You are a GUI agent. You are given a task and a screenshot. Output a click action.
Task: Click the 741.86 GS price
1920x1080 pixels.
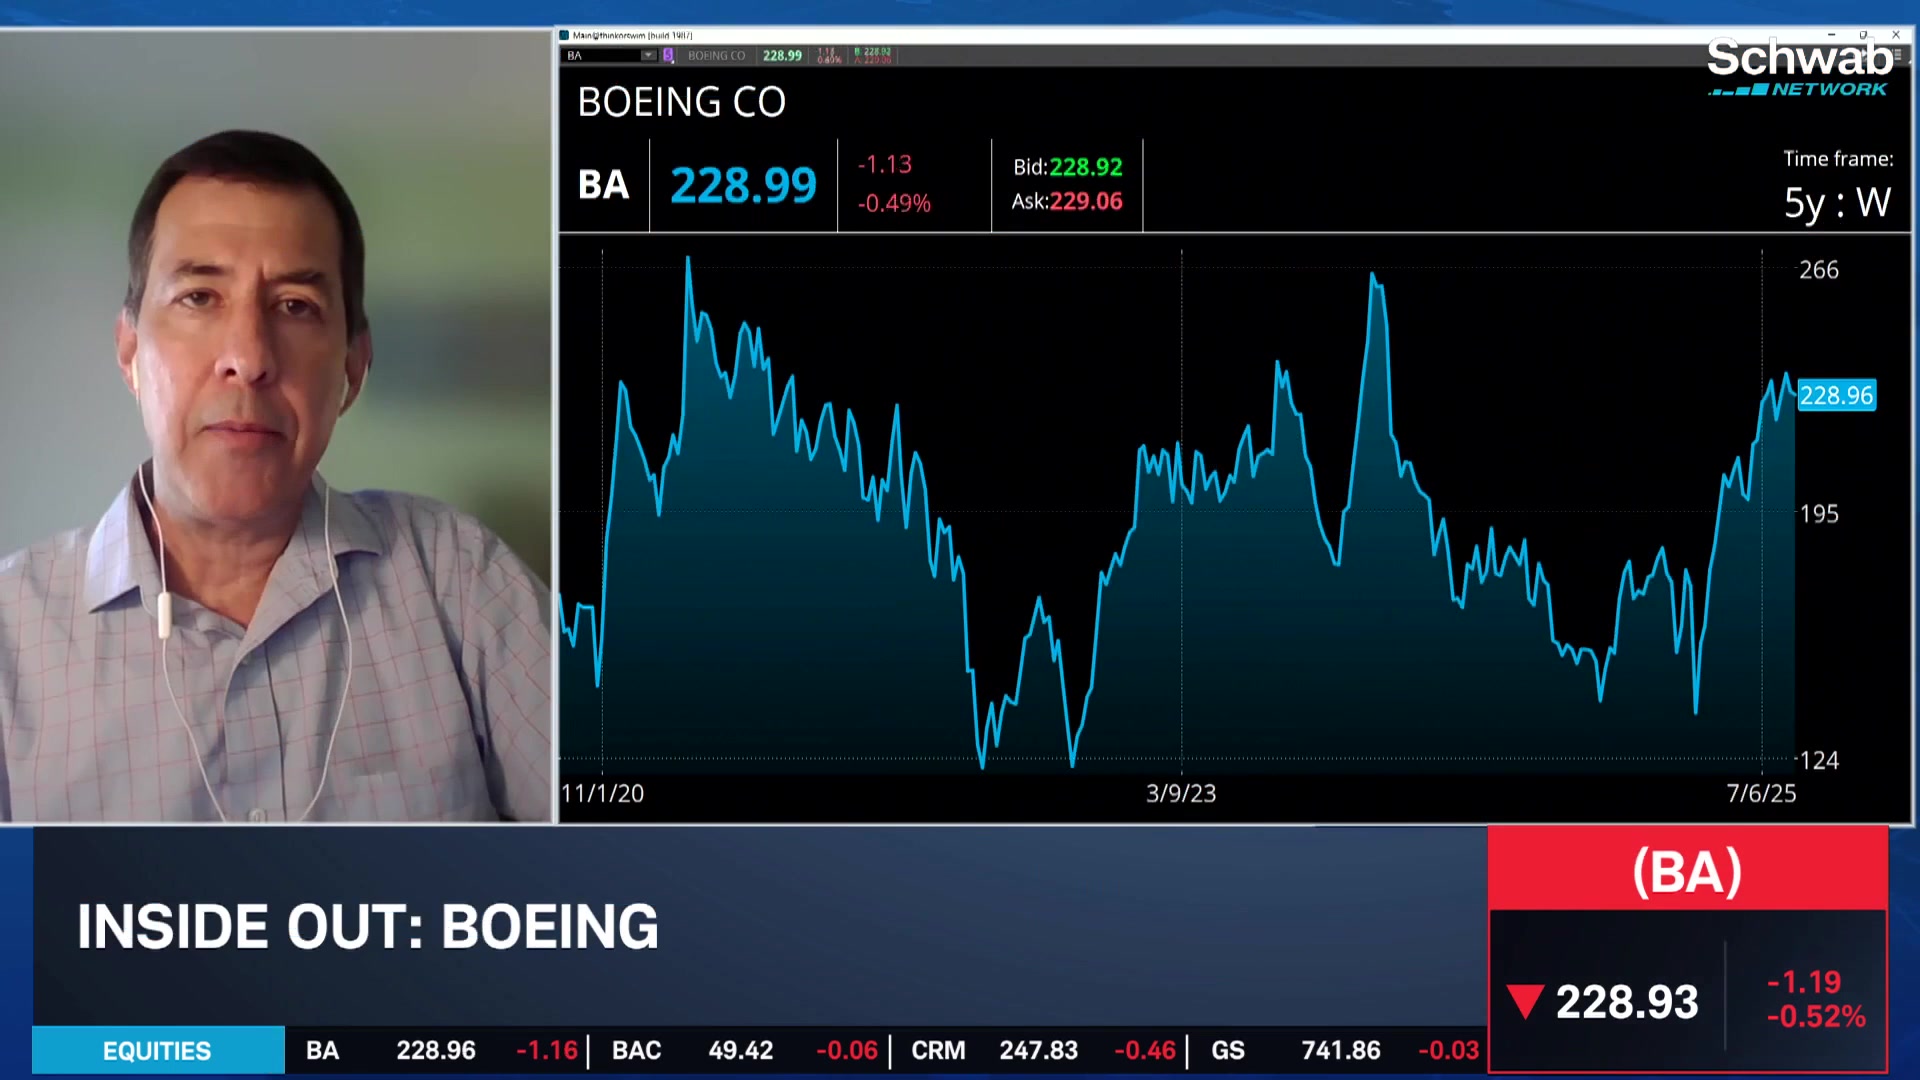click(x=1341, y=1051)
